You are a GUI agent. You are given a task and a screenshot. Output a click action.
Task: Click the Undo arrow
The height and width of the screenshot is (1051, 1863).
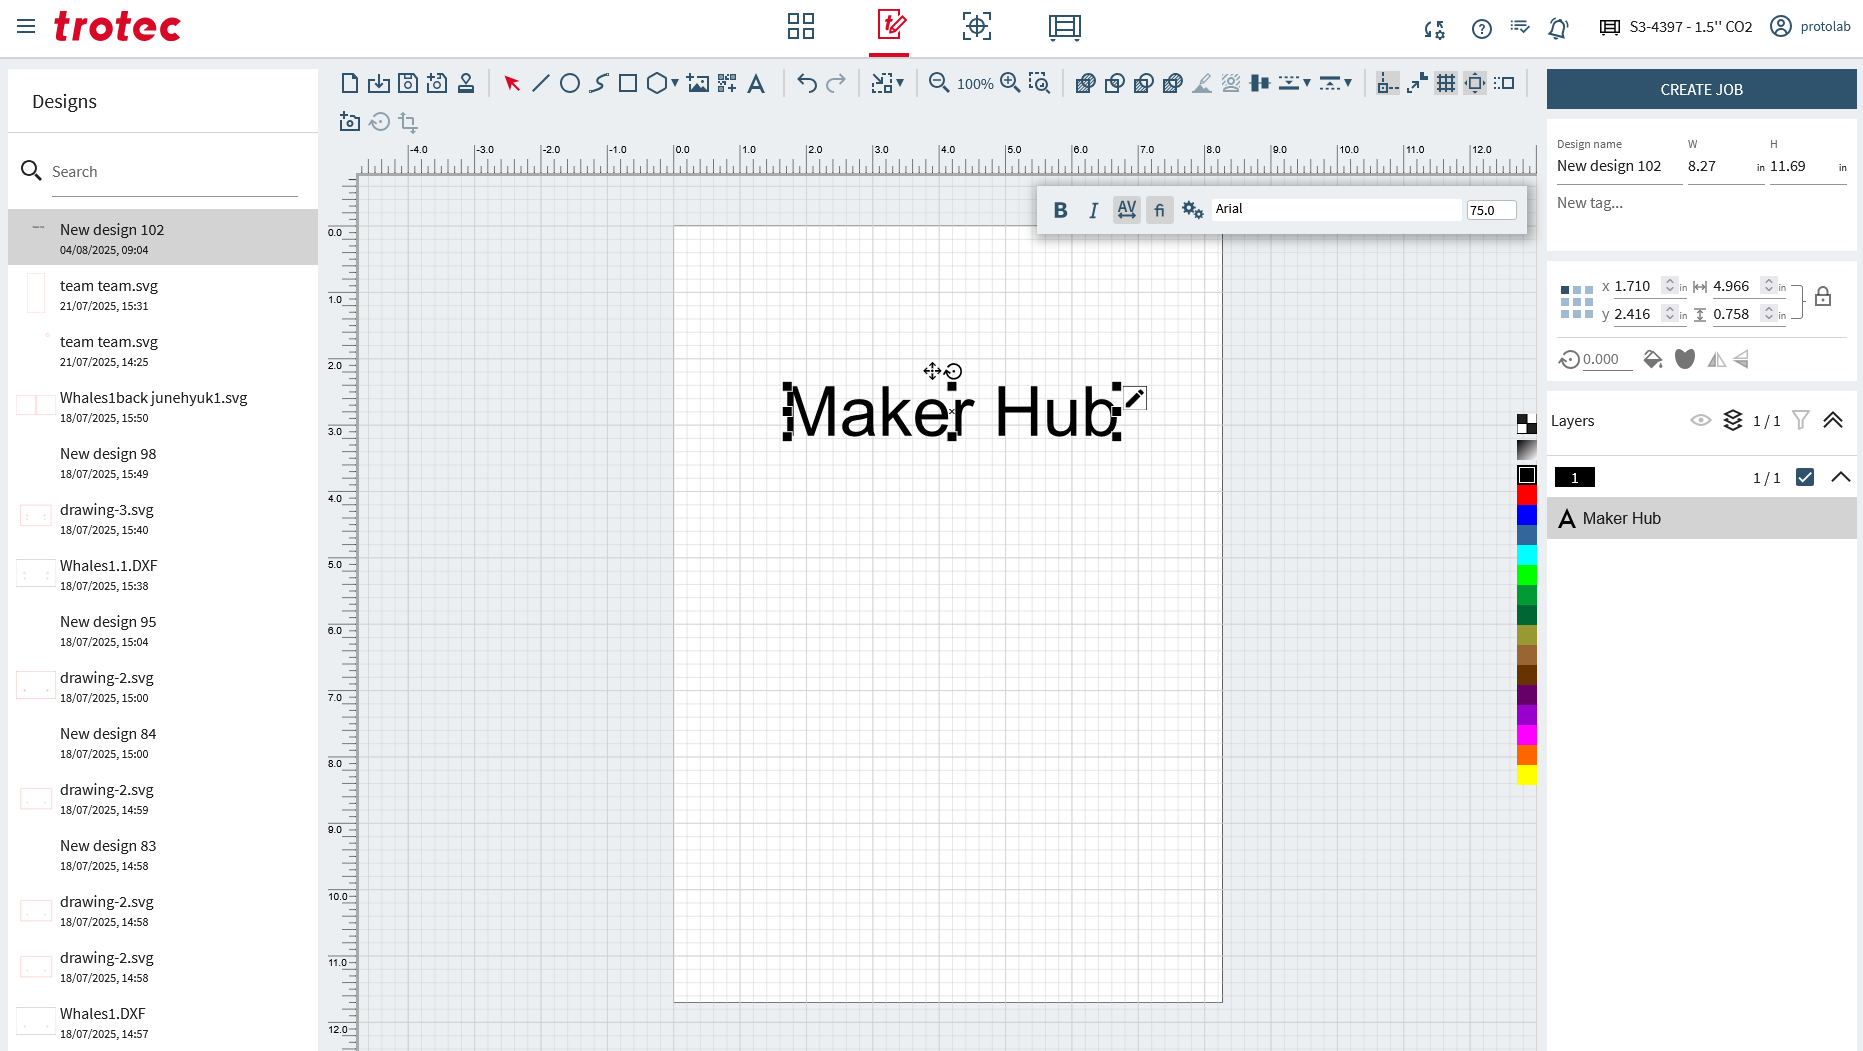pos(807,84)
